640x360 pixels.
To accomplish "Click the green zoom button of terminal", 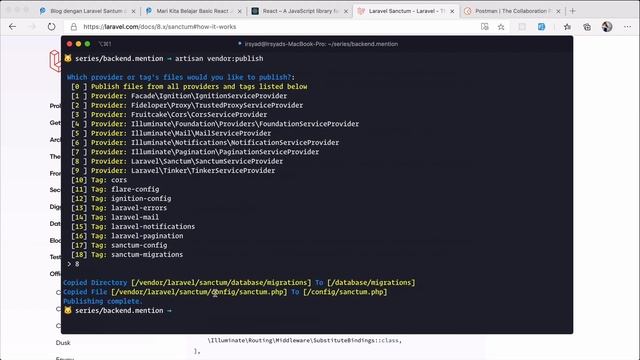I will click(87, 44).
